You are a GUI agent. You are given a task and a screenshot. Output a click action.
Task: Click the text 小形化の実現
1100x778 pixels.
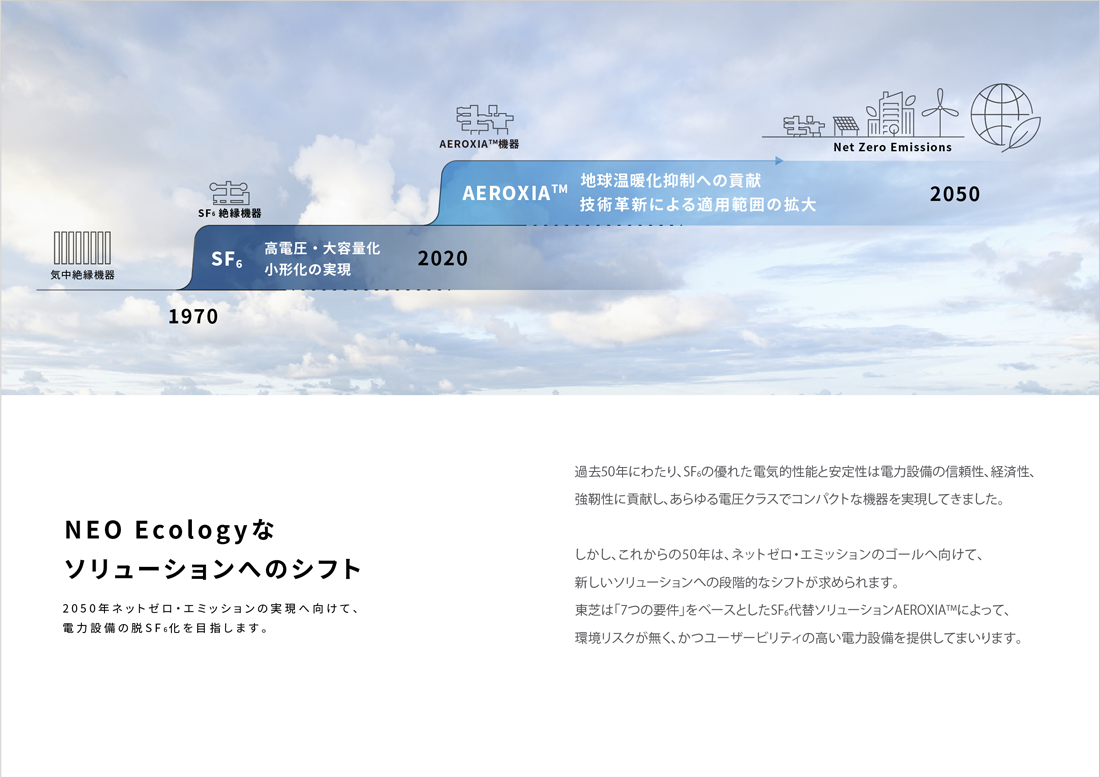click(307, 269)
